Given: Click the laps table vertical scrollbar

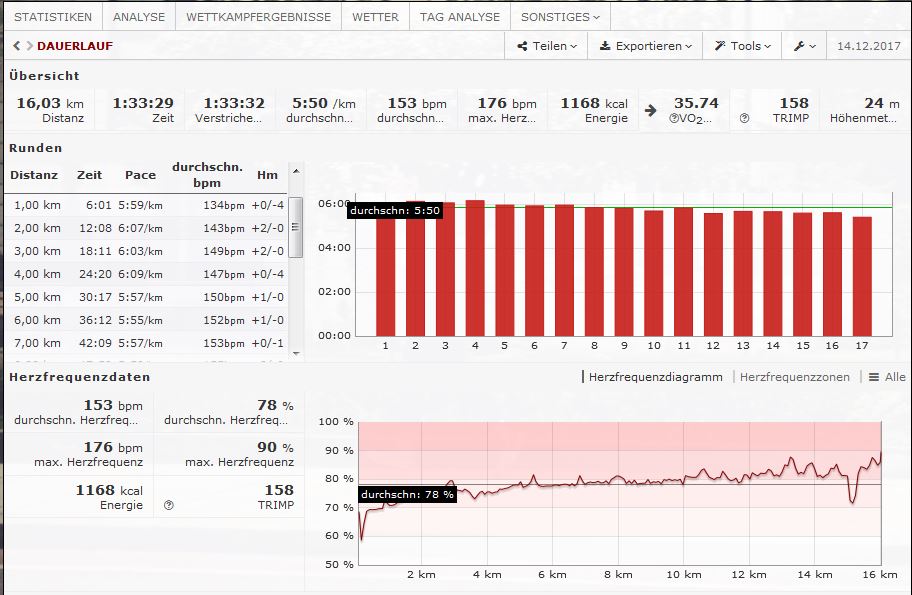Looking at the screenshot, I should pyautogui.click(x=295, y=240).
